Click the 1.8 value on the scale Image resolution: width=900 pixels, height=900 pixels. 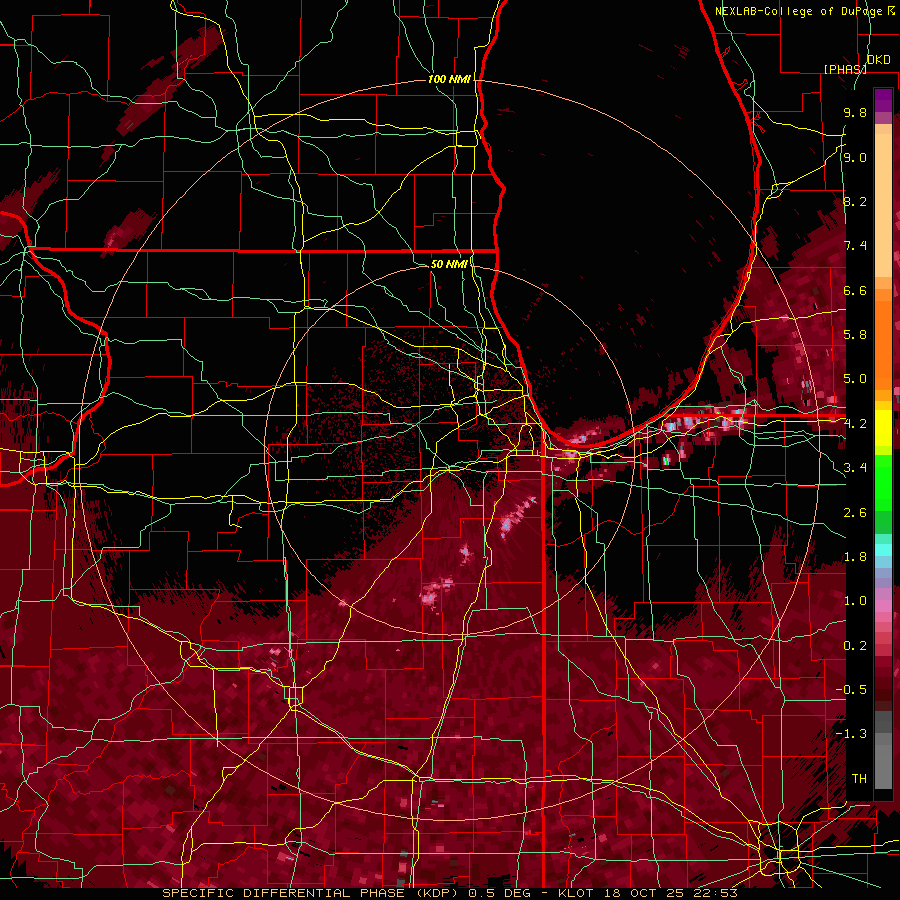pos(855,557)
